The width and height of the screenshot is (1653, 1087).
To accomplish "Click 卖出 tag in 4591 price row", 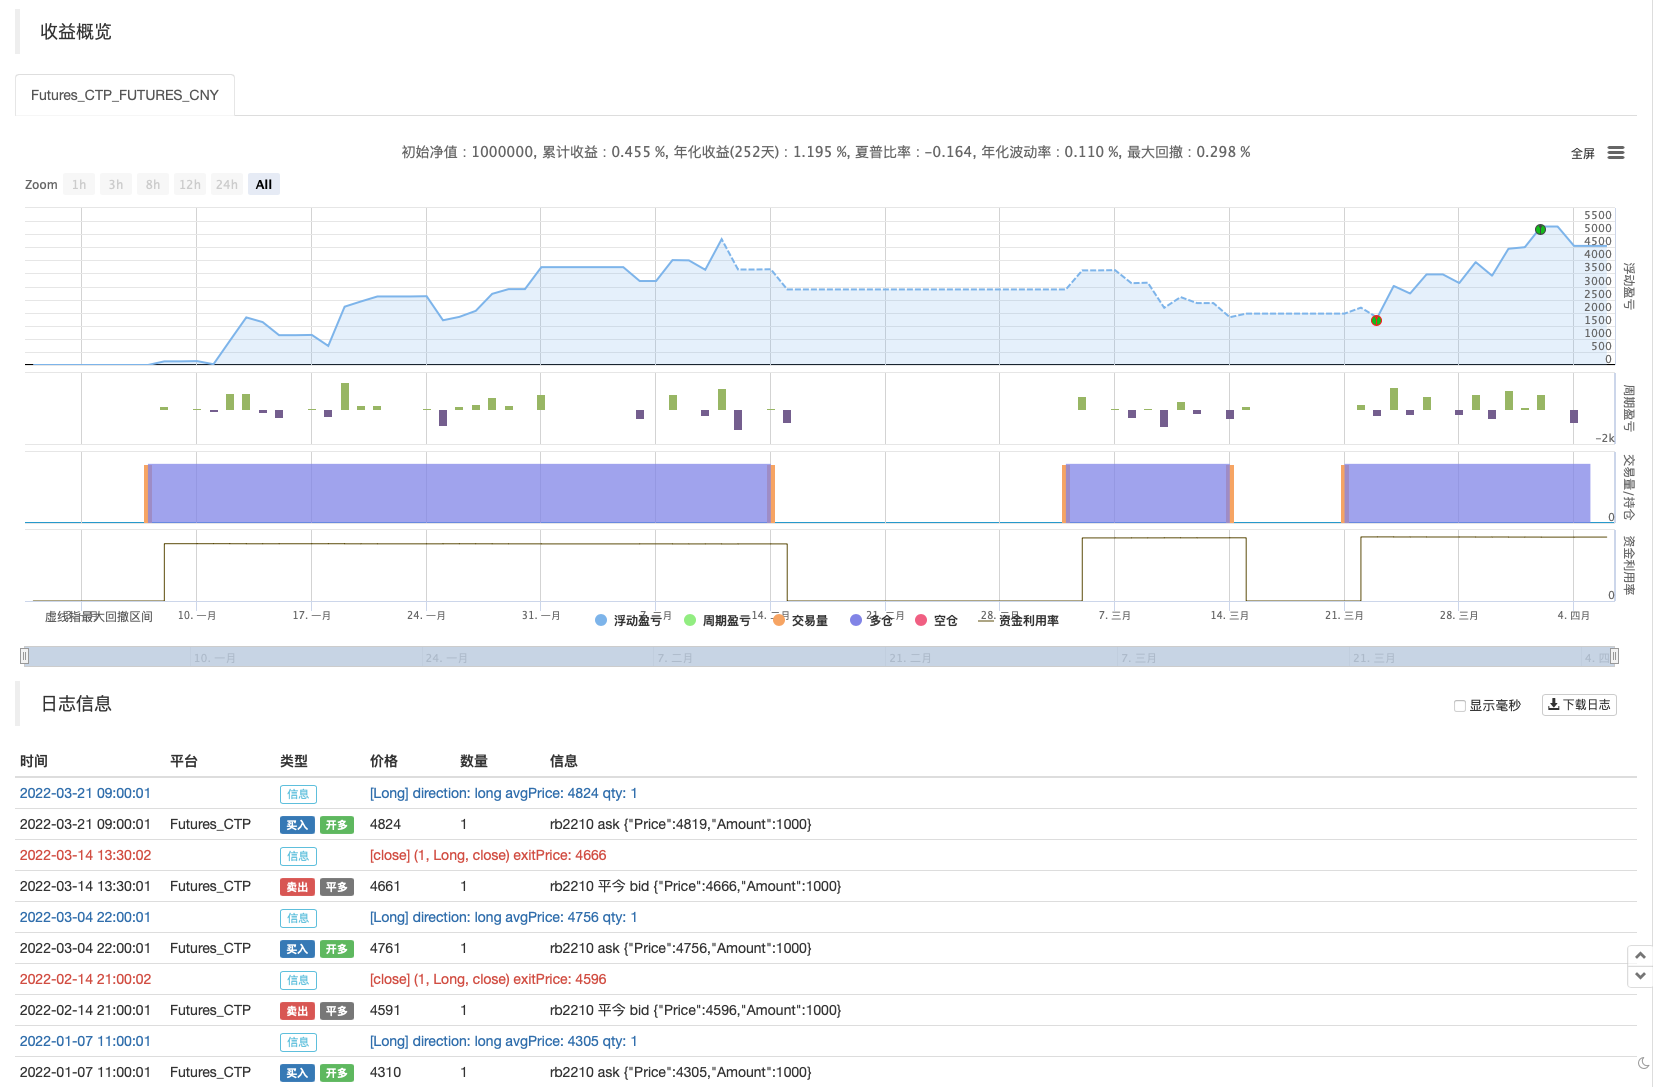I will pyautogui.click(x=297, y=1011).
